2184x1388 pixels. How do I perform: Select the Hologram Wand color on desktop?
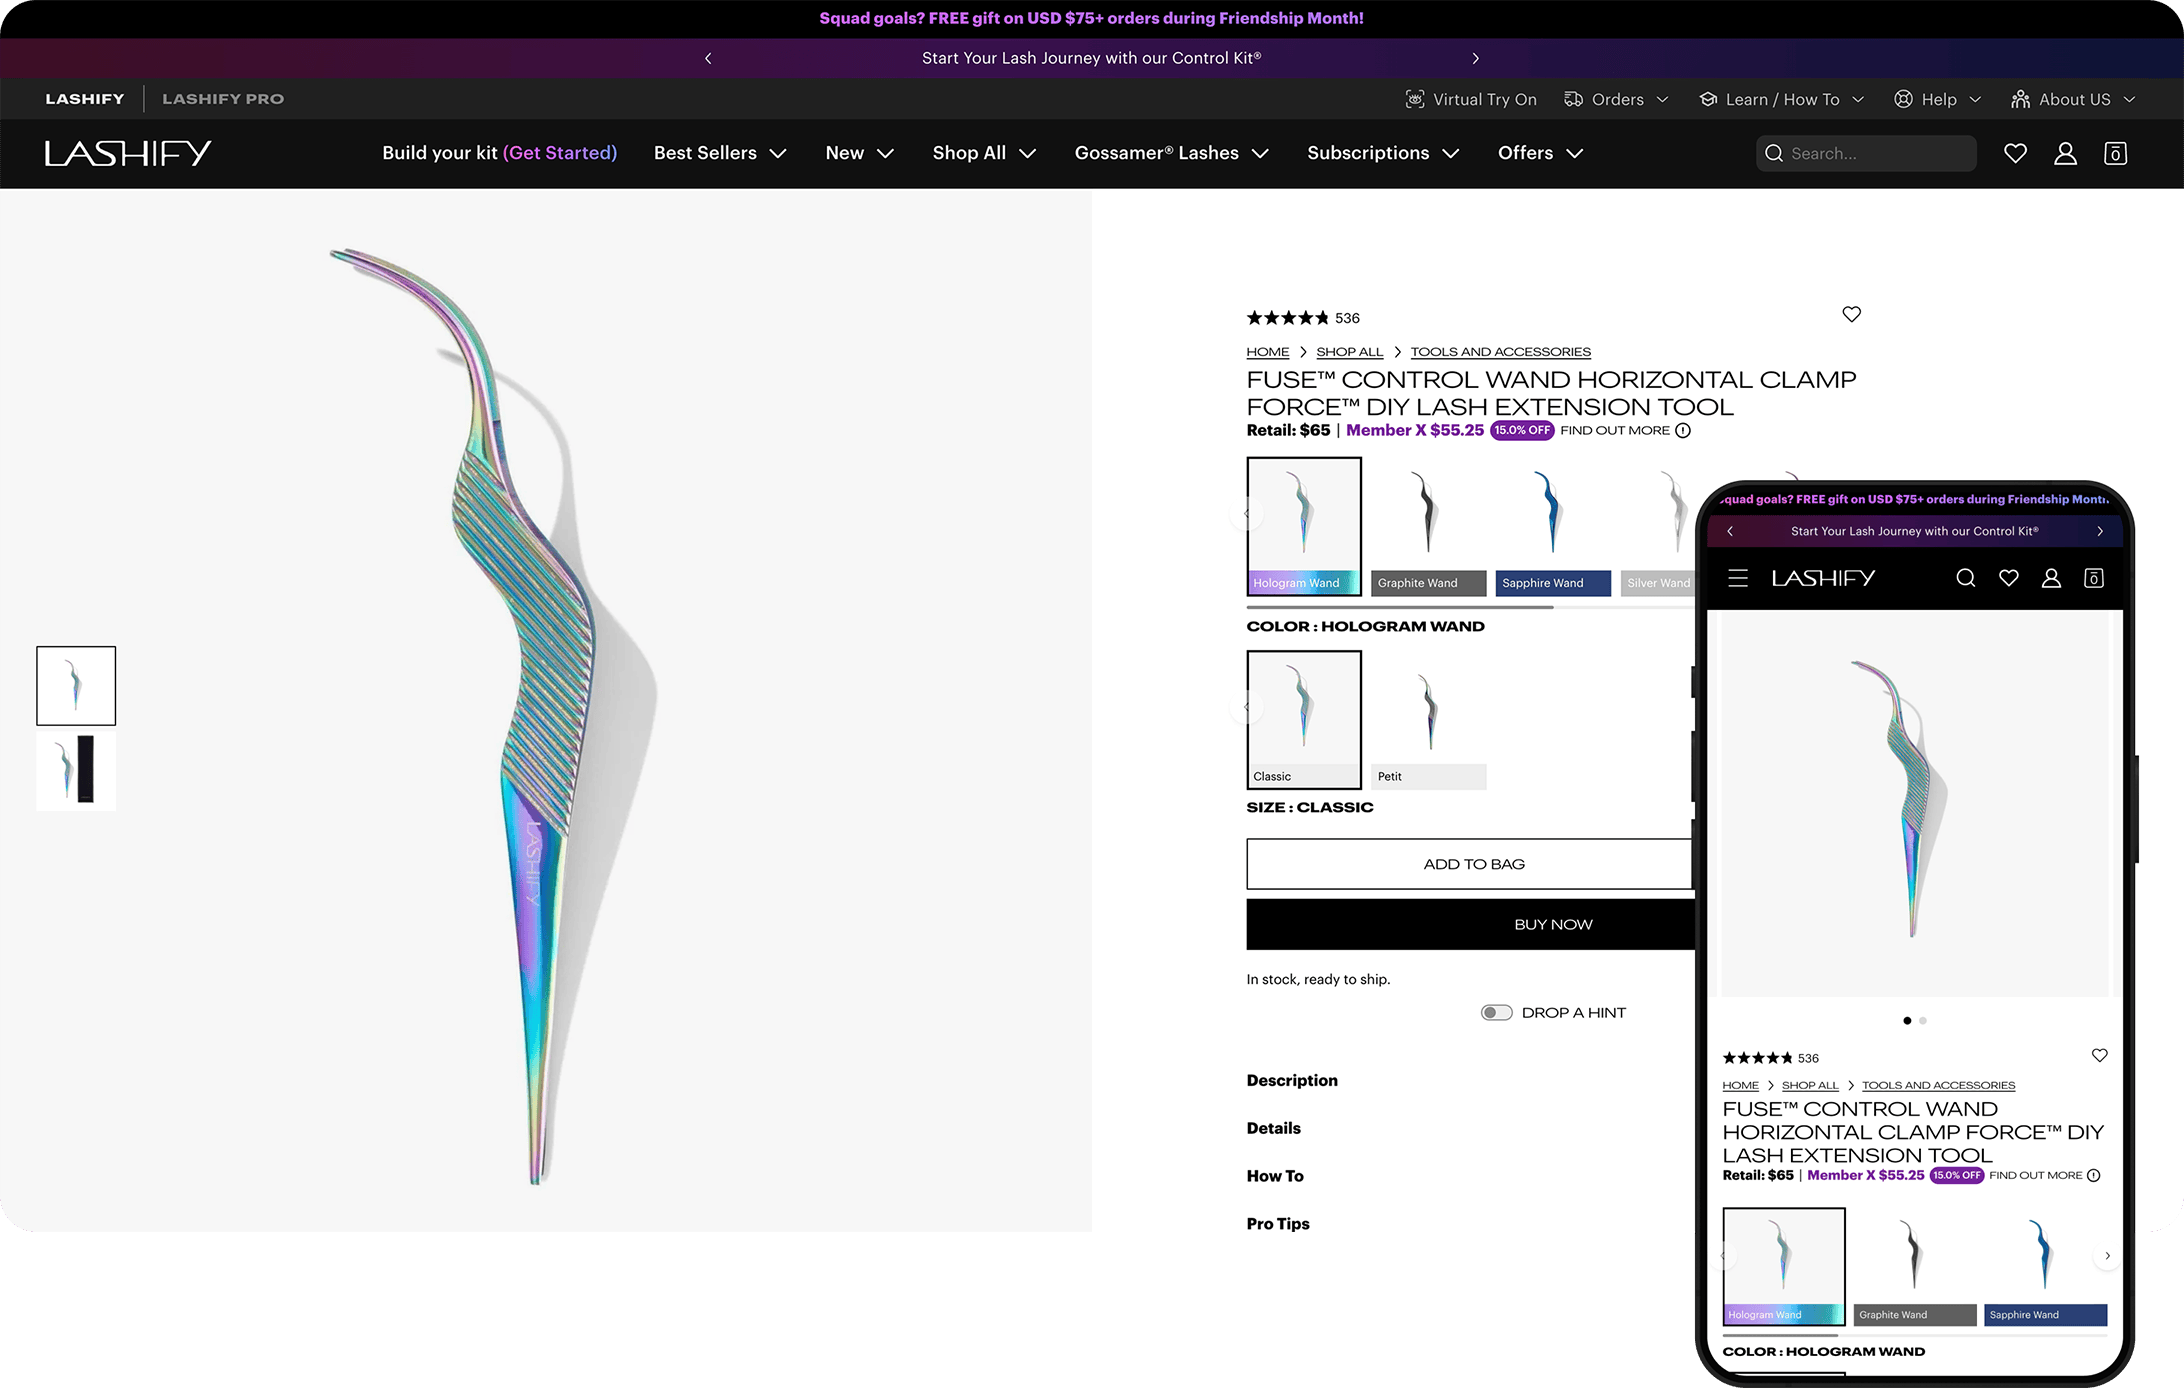click(1304, 526)
